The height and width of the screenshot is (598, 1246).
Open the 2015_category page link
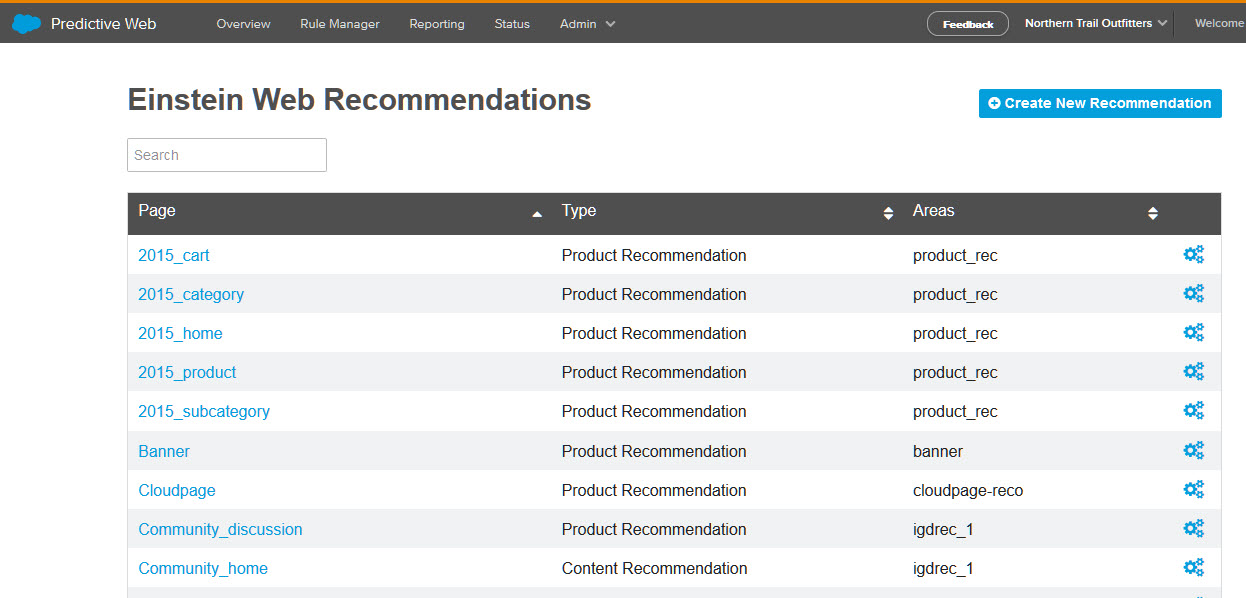click(x=191, y=294)
